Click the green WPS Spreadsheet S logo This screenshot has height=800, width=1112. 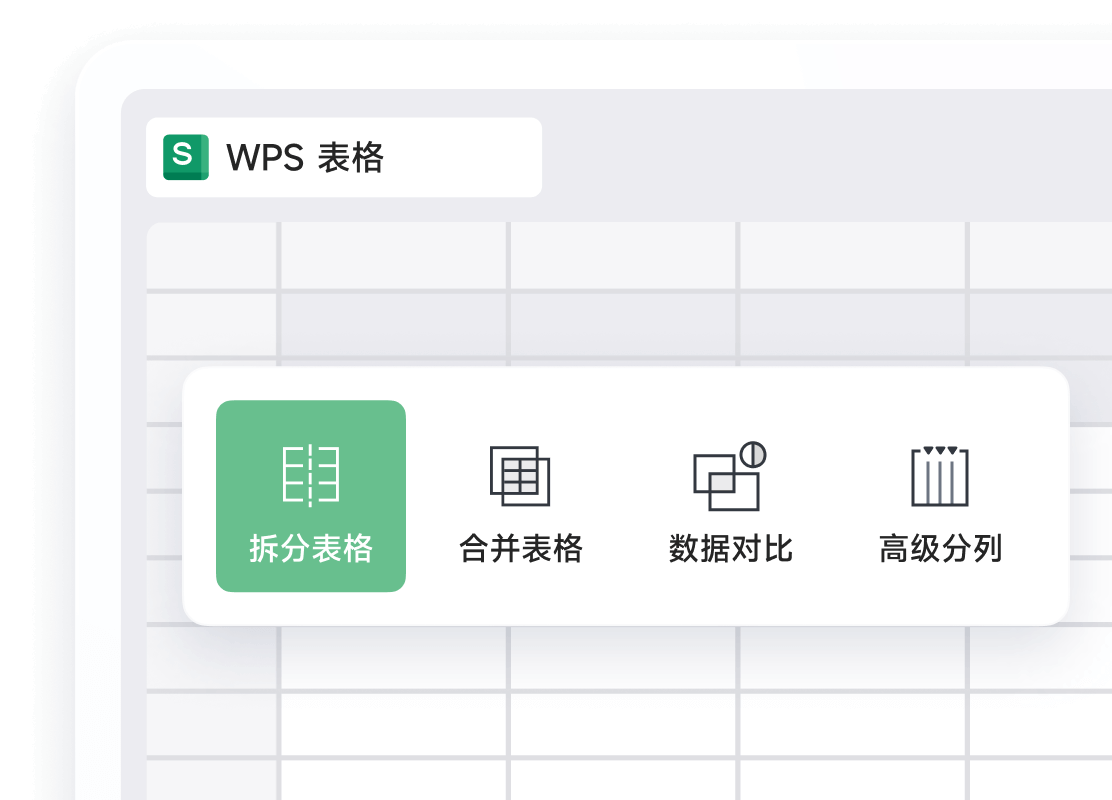click(183, 156)
